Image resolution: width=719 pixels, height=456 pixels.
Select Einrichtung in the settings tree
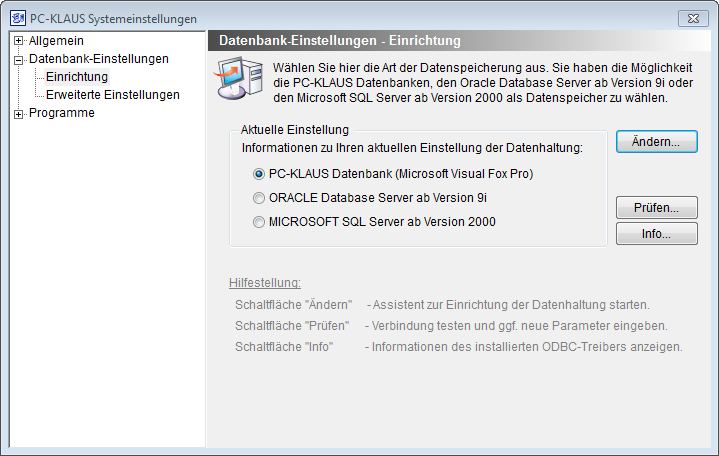coord(77,77)
